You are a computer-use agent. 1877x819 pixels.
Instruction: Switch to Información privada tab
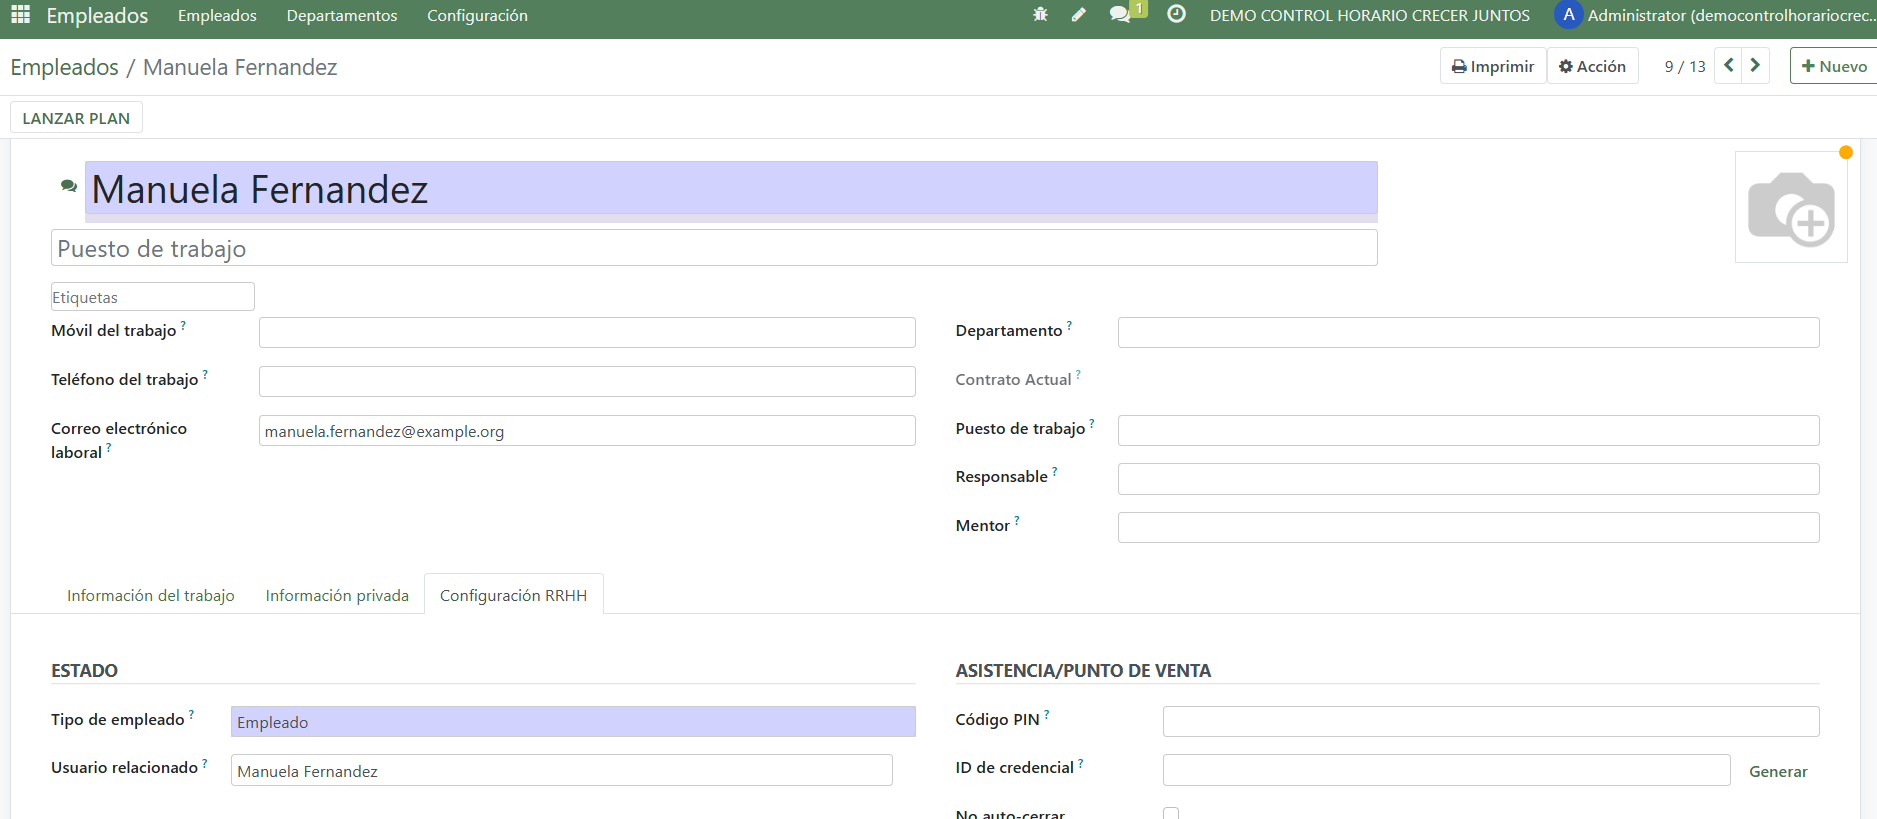pos(337,595)
